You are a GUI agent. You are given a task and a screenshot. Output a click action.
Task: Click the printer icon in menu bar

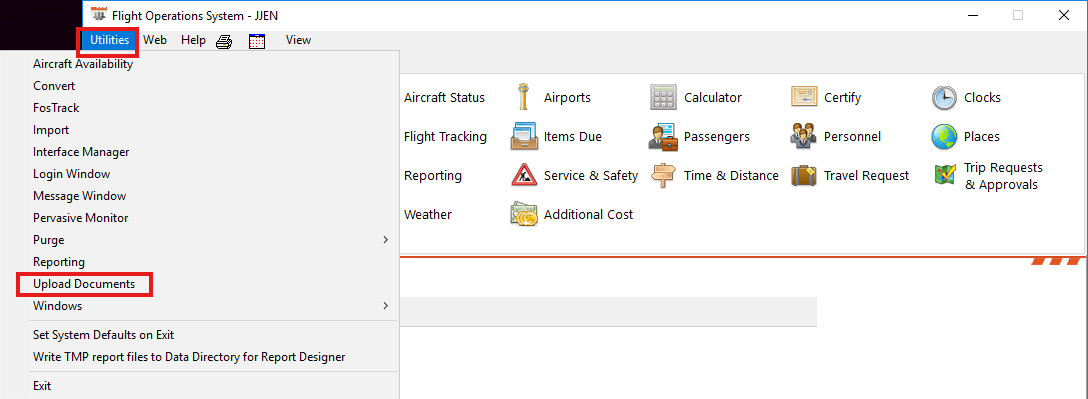(223, 41)
